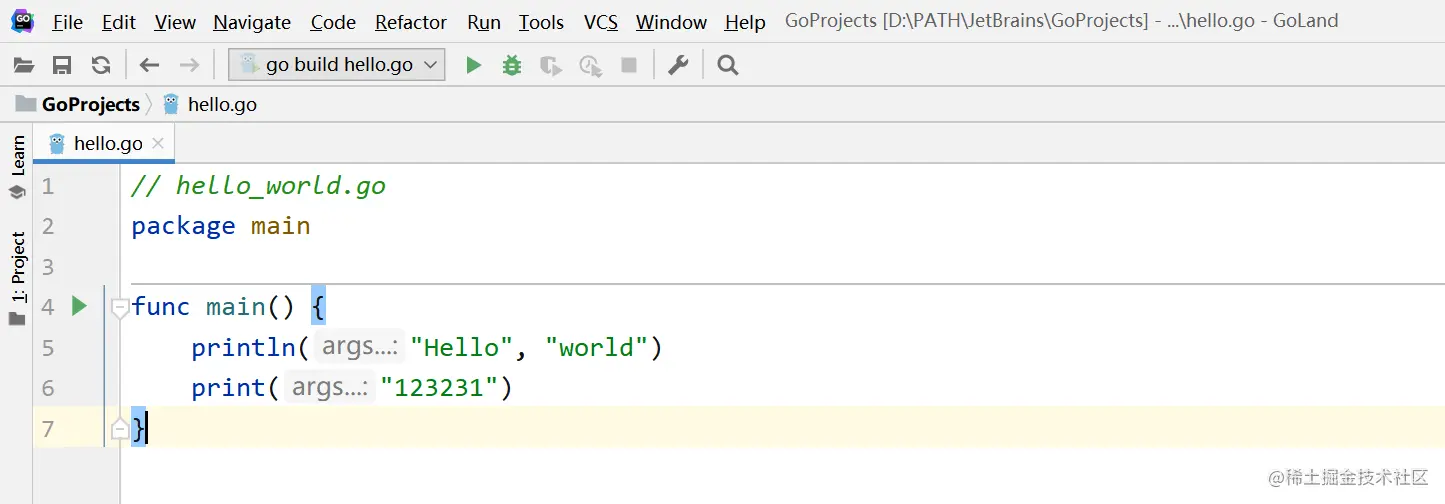Image resolution: width=1445 pixels, height=504 pixels.
Task: Open the Navigate menu
Action: click(x=252, y=22)
